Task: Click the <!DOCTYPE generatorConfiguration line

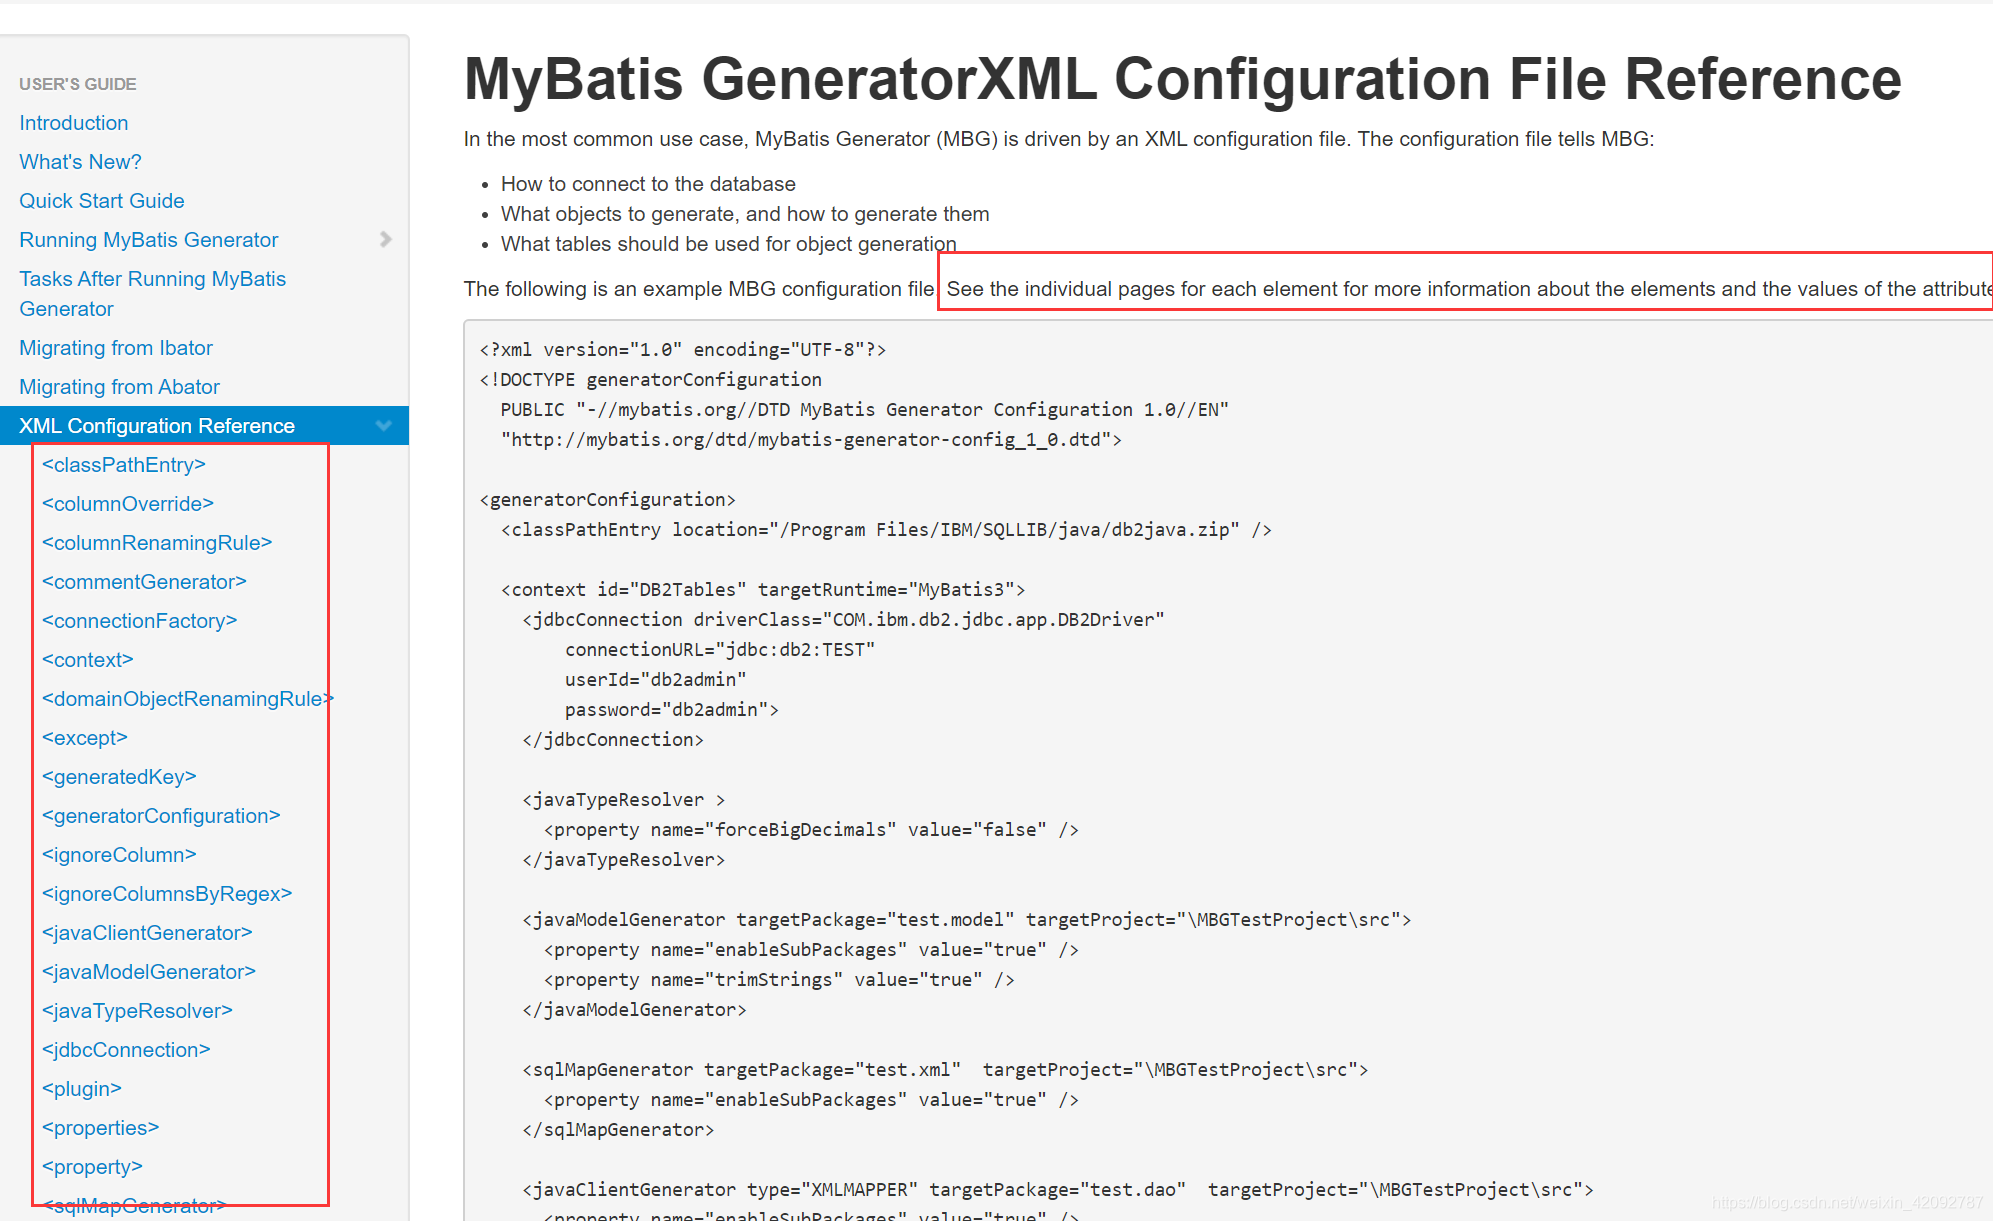Action: point(651,380)
